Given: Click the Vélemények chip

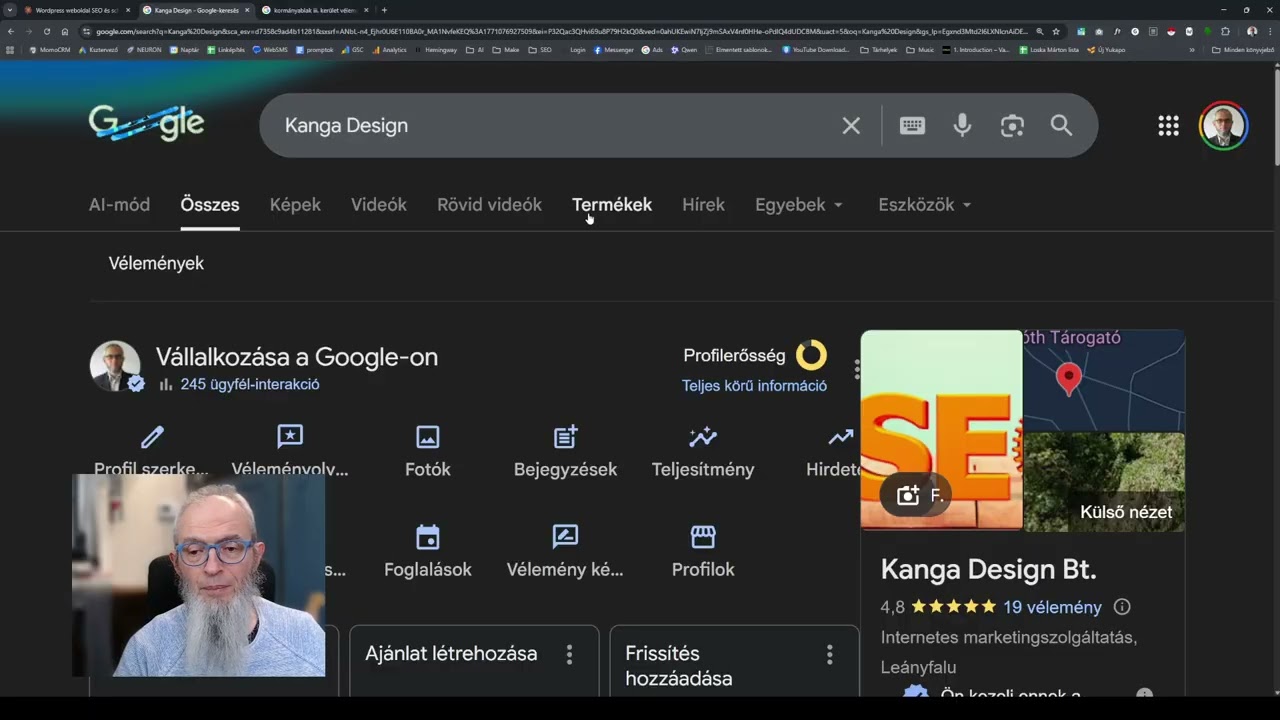Looking at the screenshot, I should point(156,263).
